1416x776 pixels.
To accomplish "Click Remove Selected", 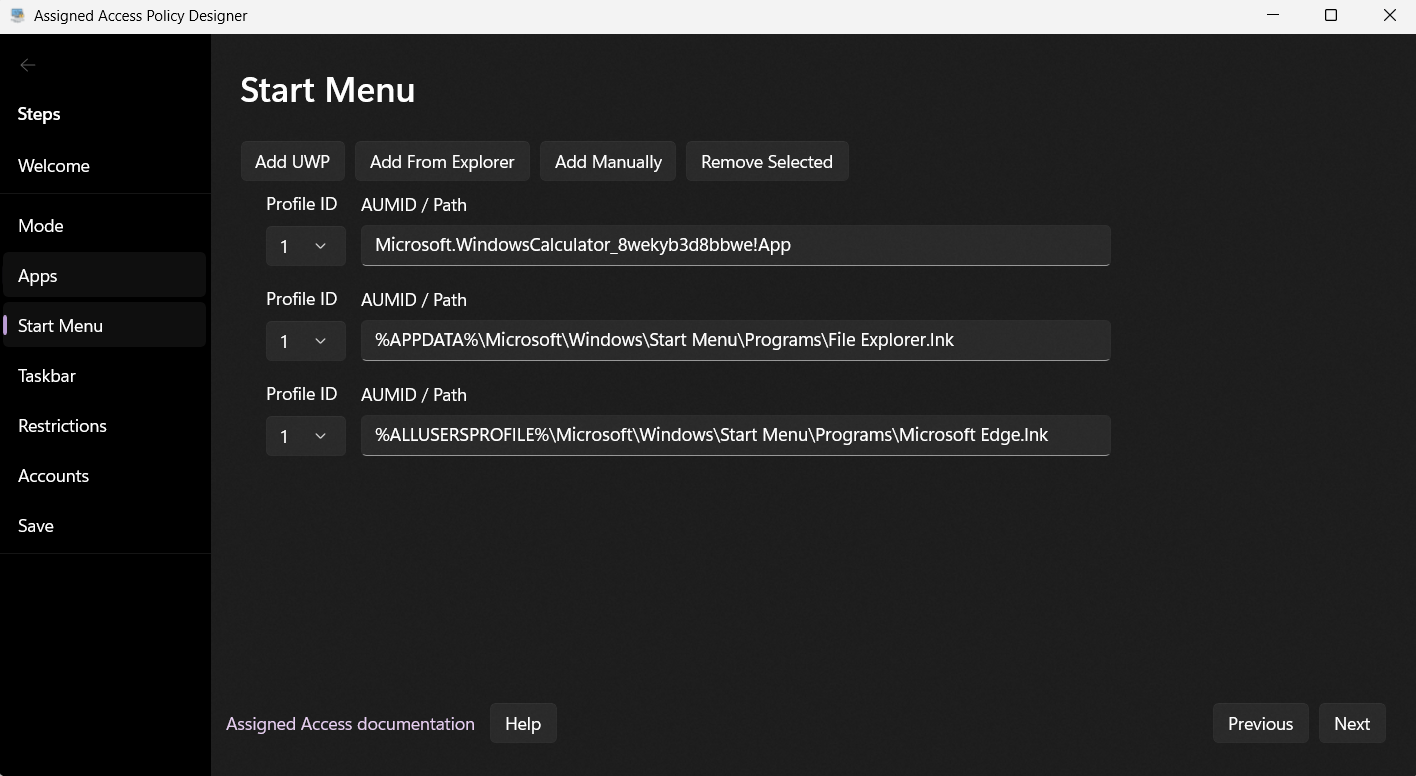I will click(767, 160).
